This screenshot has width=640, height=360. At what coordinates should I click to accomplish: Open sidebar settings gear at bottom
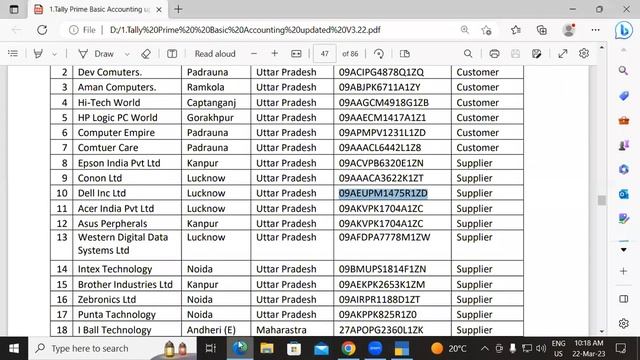pyautogui.click(x=623, y=323)
